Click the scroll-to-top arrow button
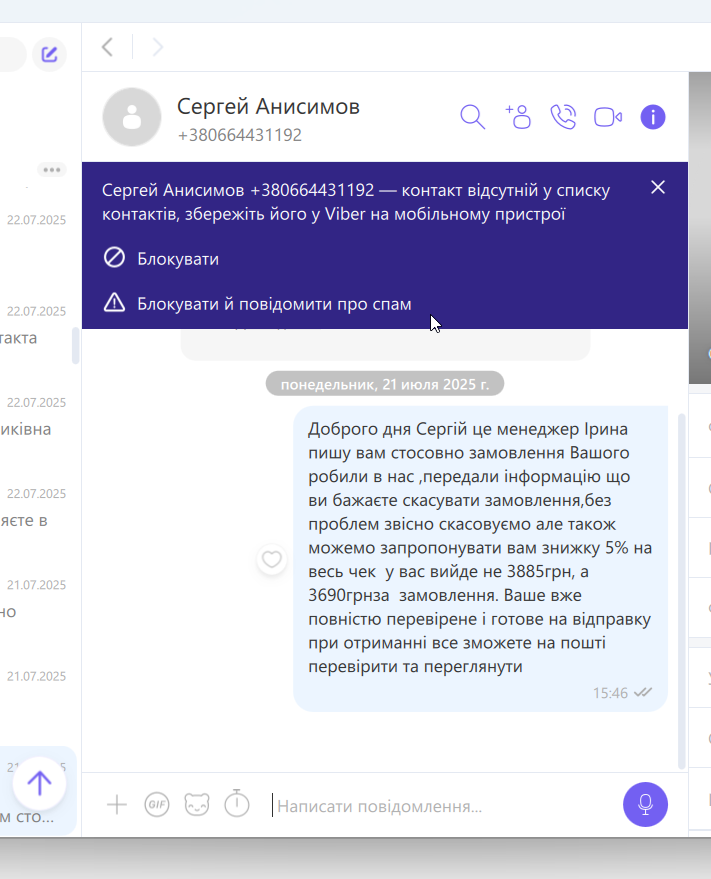This screenshot has height=879, width=711. point(39,783)
